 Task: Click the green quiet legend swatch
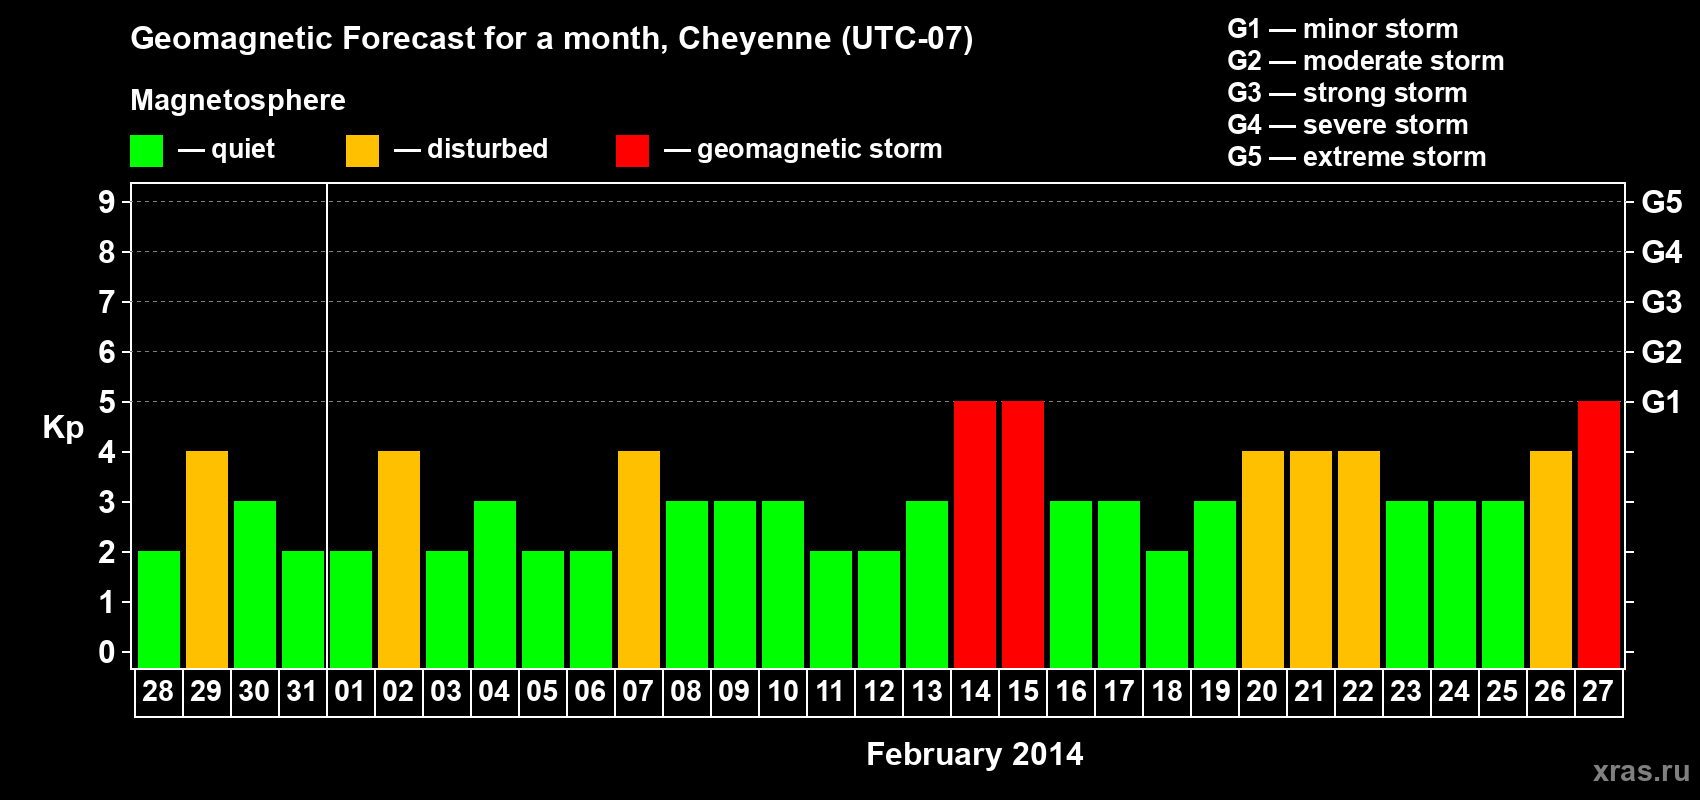point(146,151)
